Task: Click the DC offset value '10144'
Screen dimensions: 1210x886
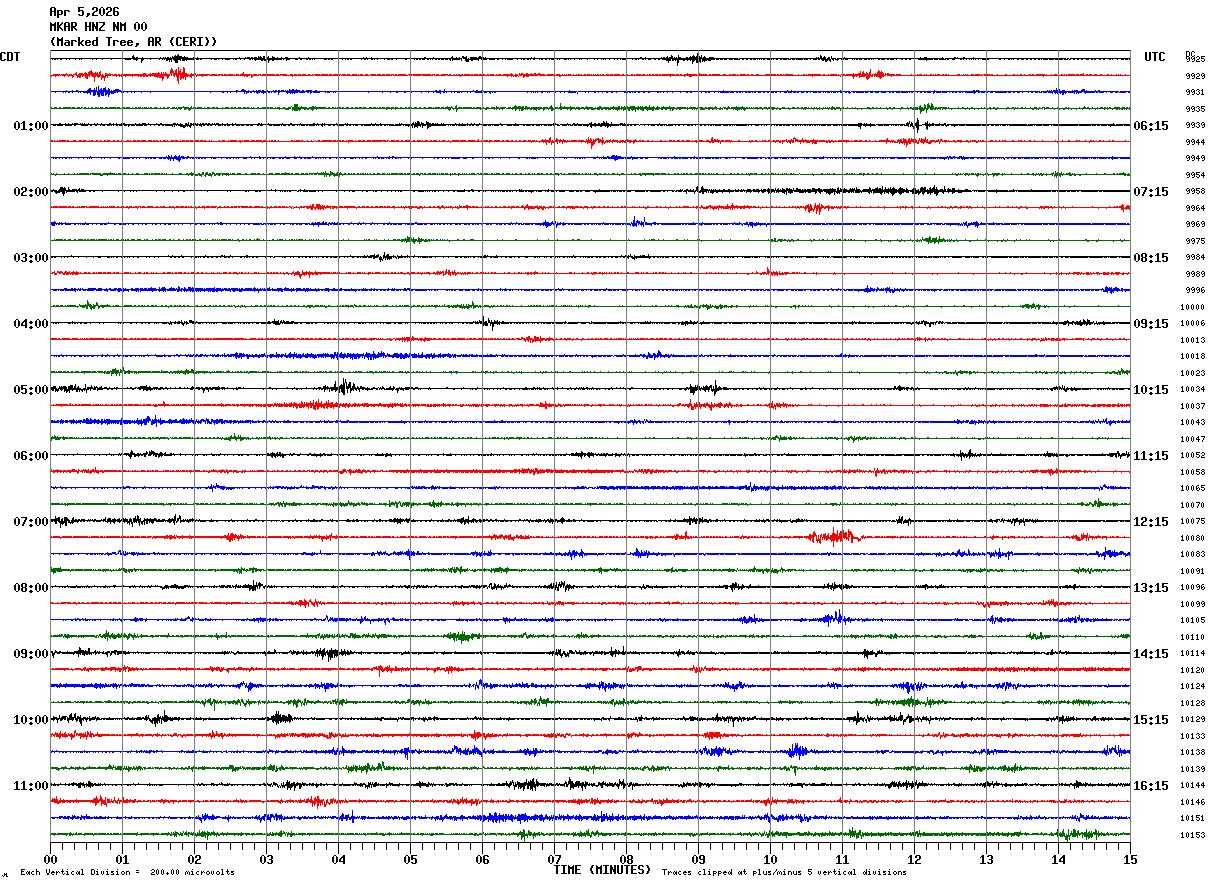Action: 1193,786
